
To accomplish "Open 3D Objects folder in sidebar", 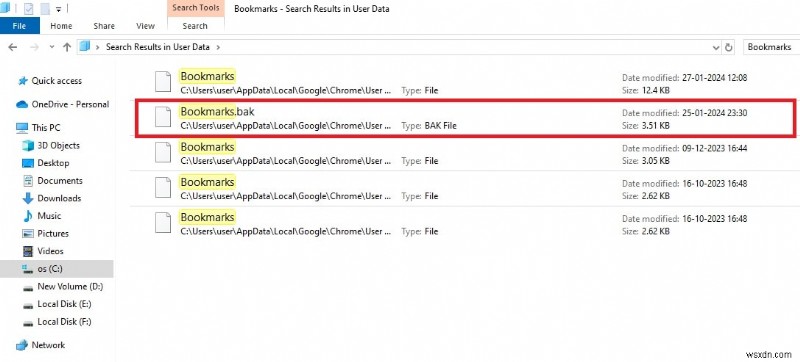I will click(58, 146).
